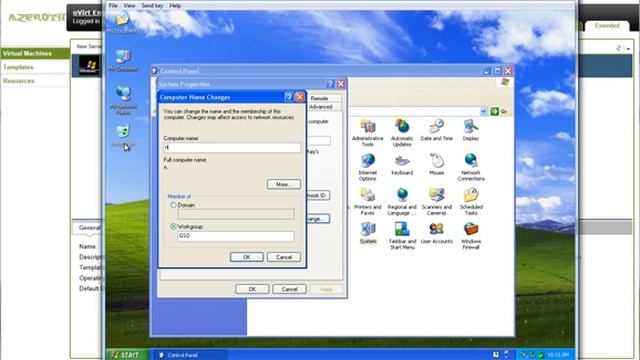
Task: Click the Windows Start button
Action: (126, 354)
